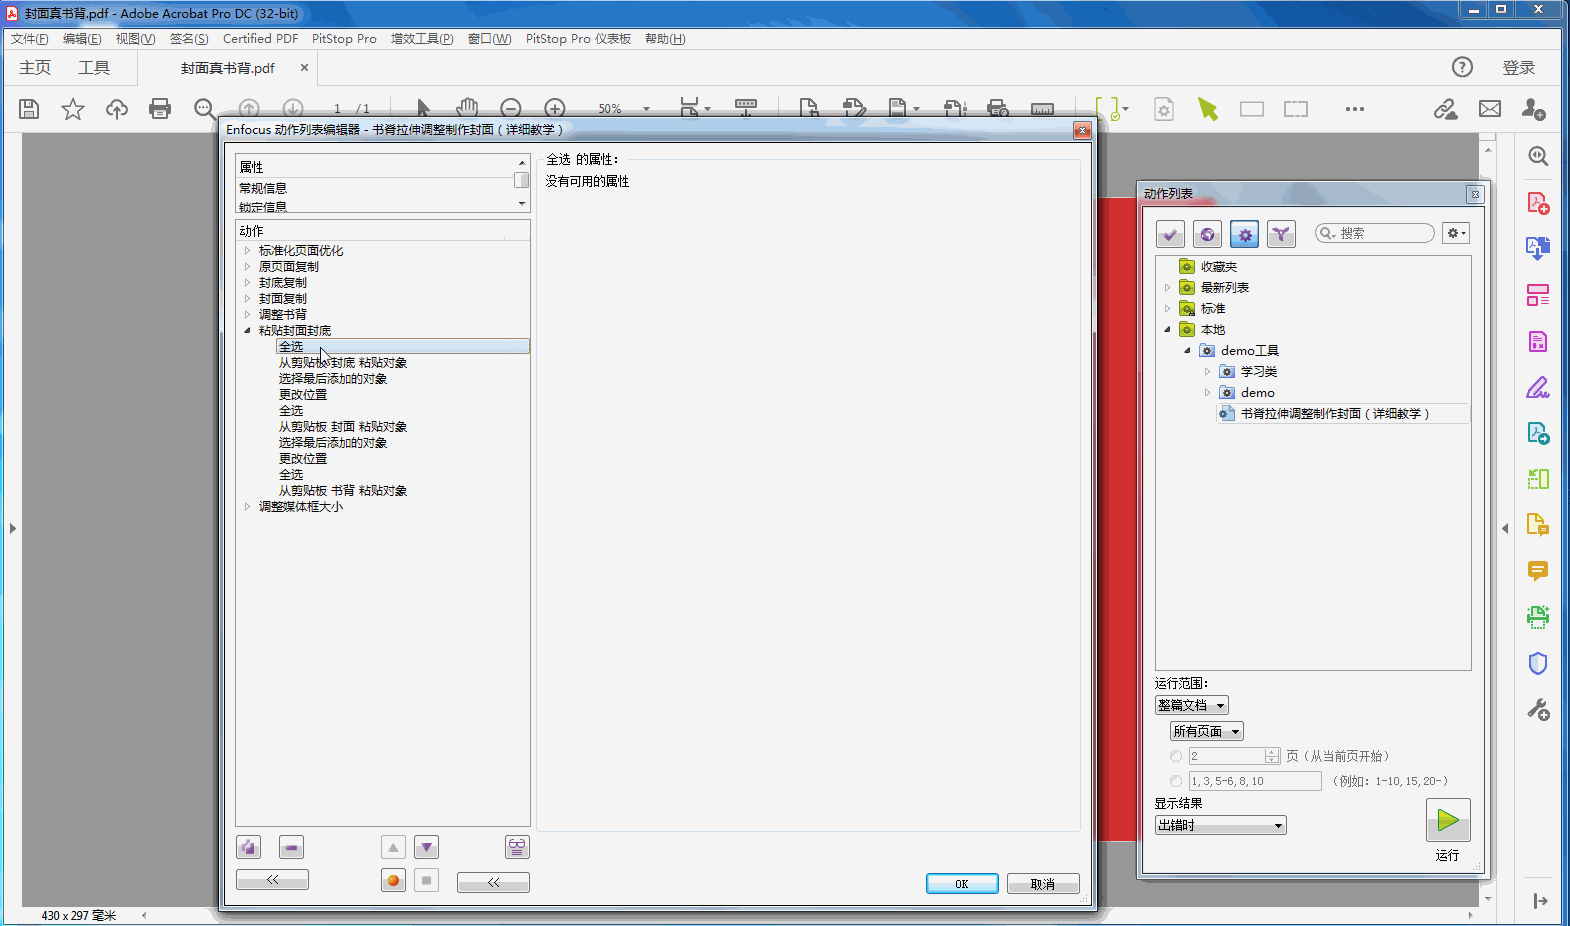Move action down with purple arrow
This screenshot has height=926, width=1570.
point(426,848)
